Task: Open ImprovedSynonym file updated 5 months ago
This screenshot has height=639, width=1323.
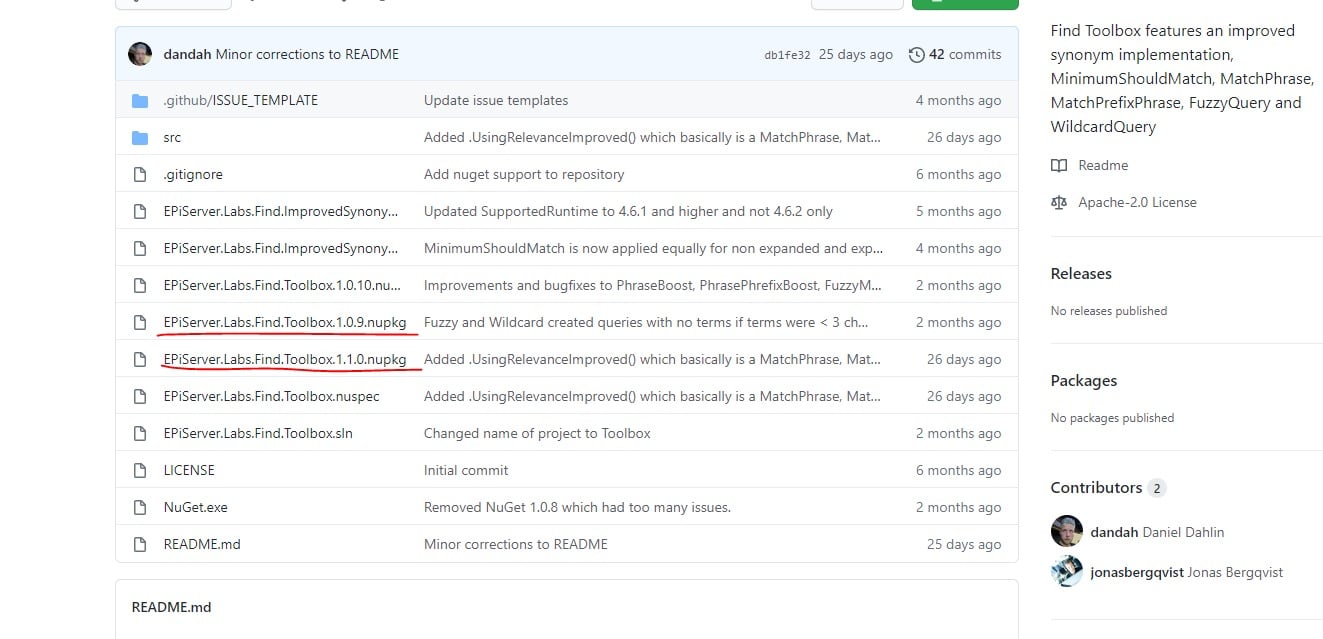Action: [280, 211]
